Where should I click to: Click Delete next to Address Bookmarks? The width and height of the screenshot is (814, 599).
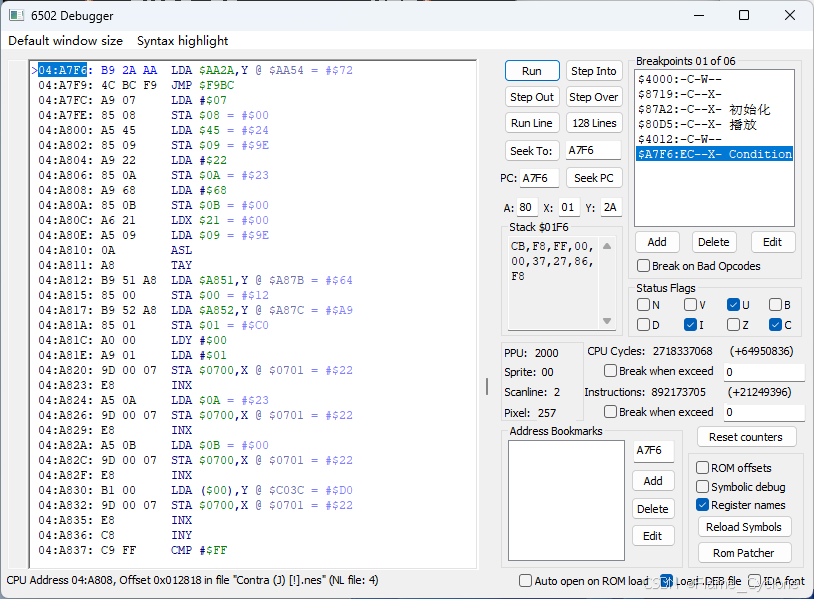653,509
